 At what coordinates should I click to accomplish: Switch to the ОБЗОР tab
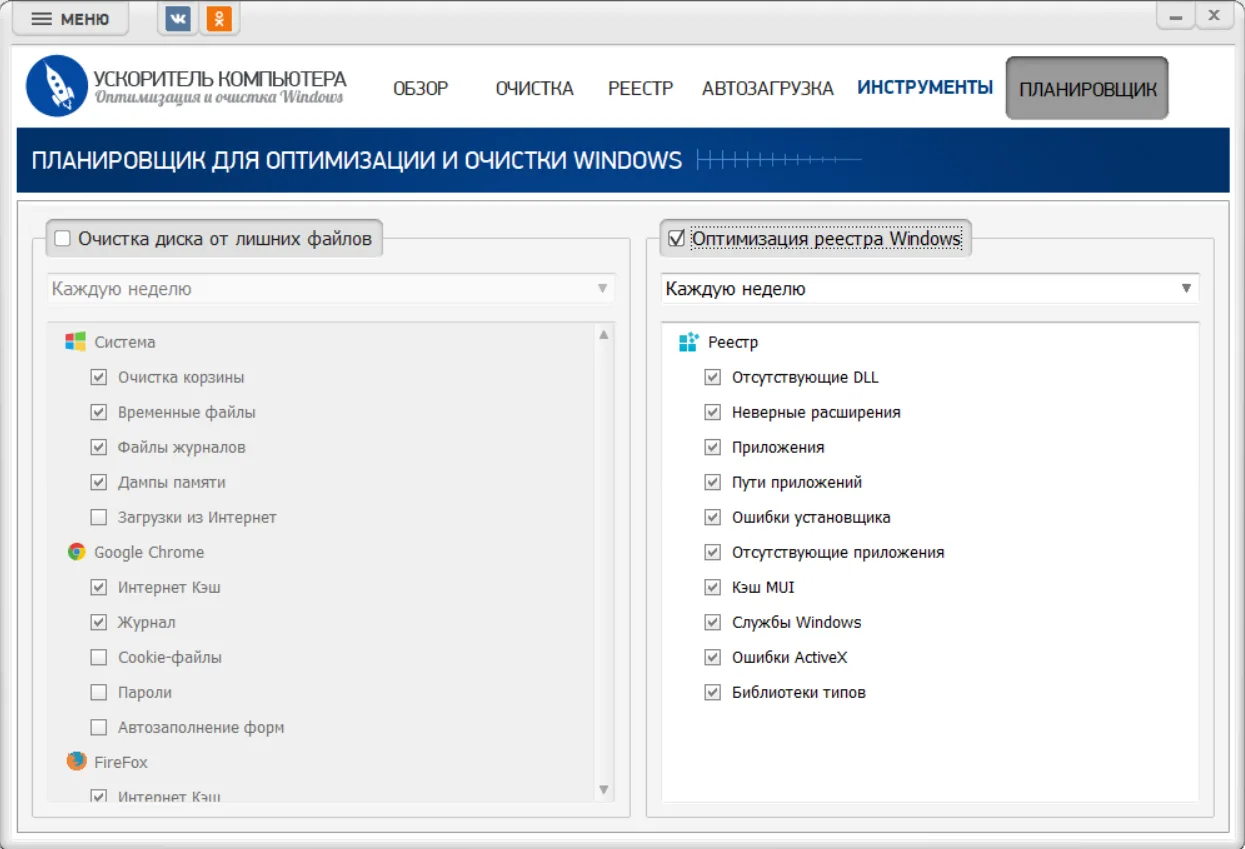tap(420, 88)
